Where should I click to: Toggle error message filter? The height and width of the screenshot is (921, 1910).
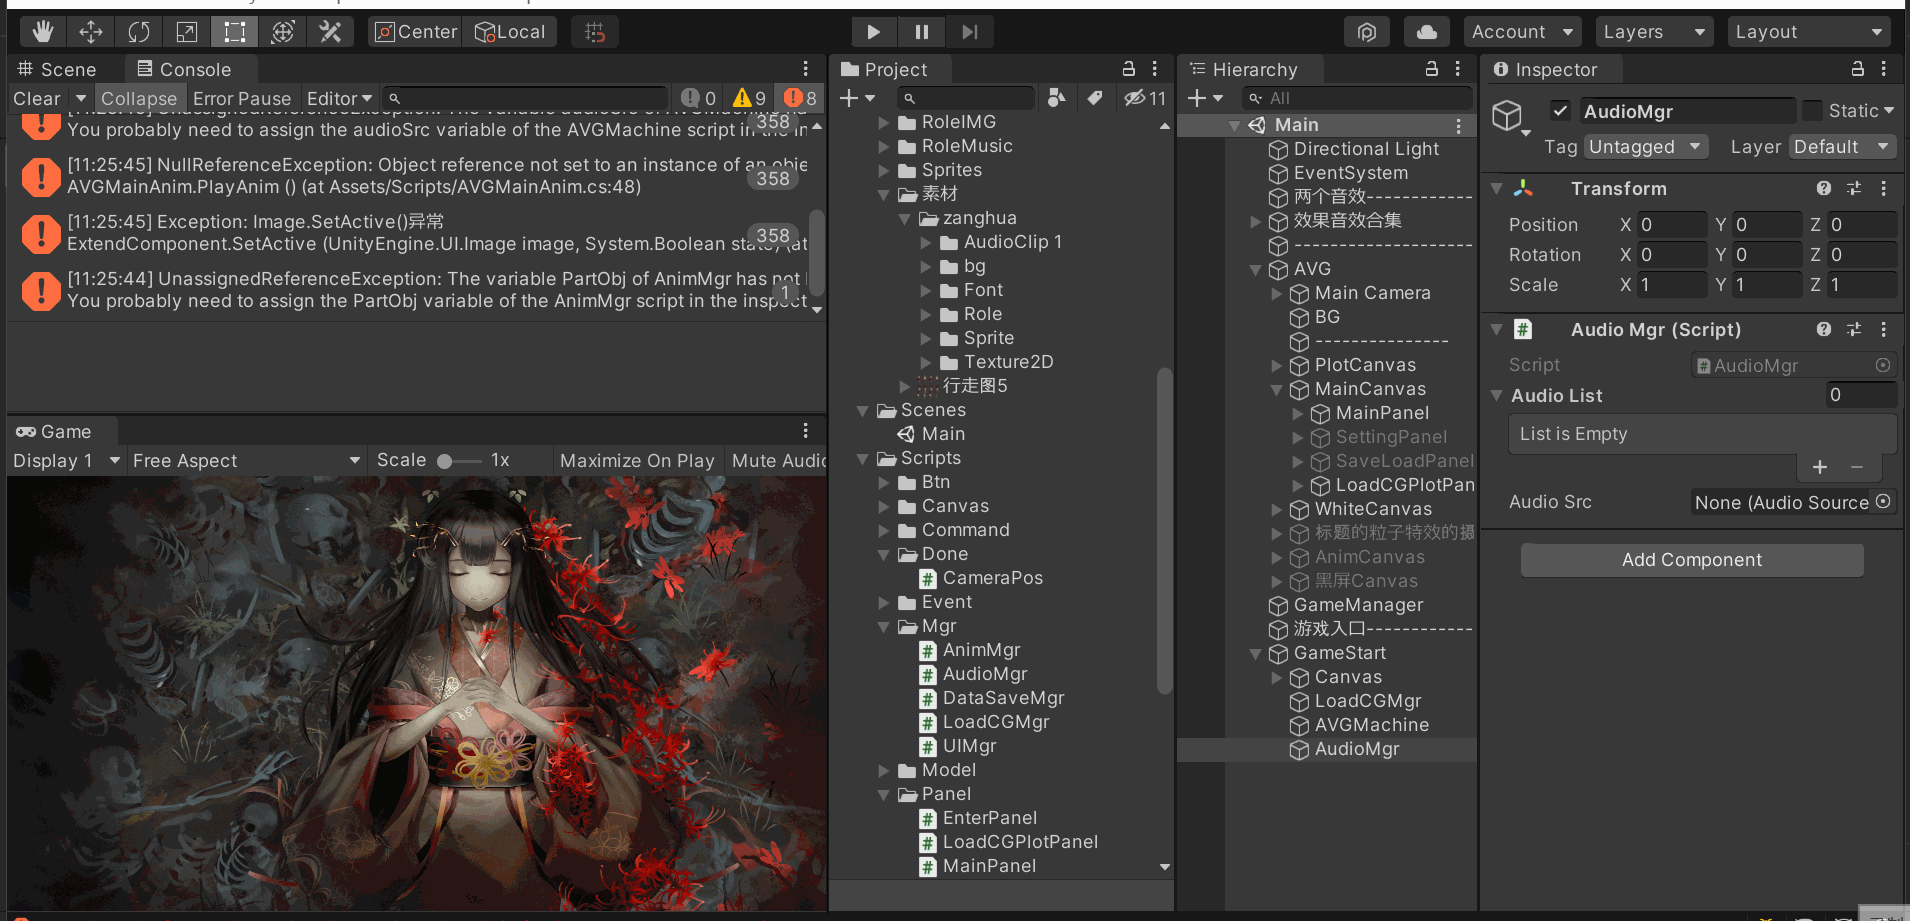pyautogui.click(x=800, y=98)
